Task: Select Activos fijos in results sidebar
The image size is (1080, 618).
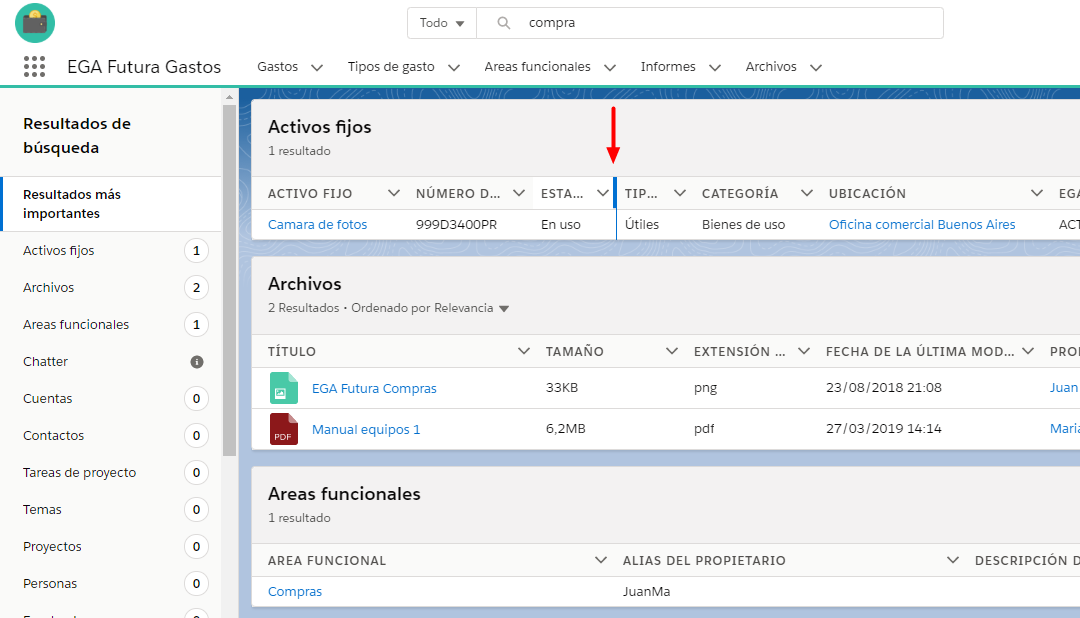Action: tap(59, 251)
